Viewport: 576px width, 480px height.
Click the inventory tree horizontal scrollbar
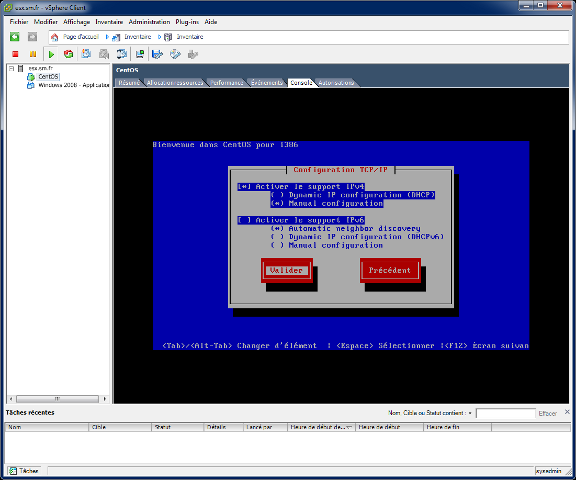[x=58, y=399]
